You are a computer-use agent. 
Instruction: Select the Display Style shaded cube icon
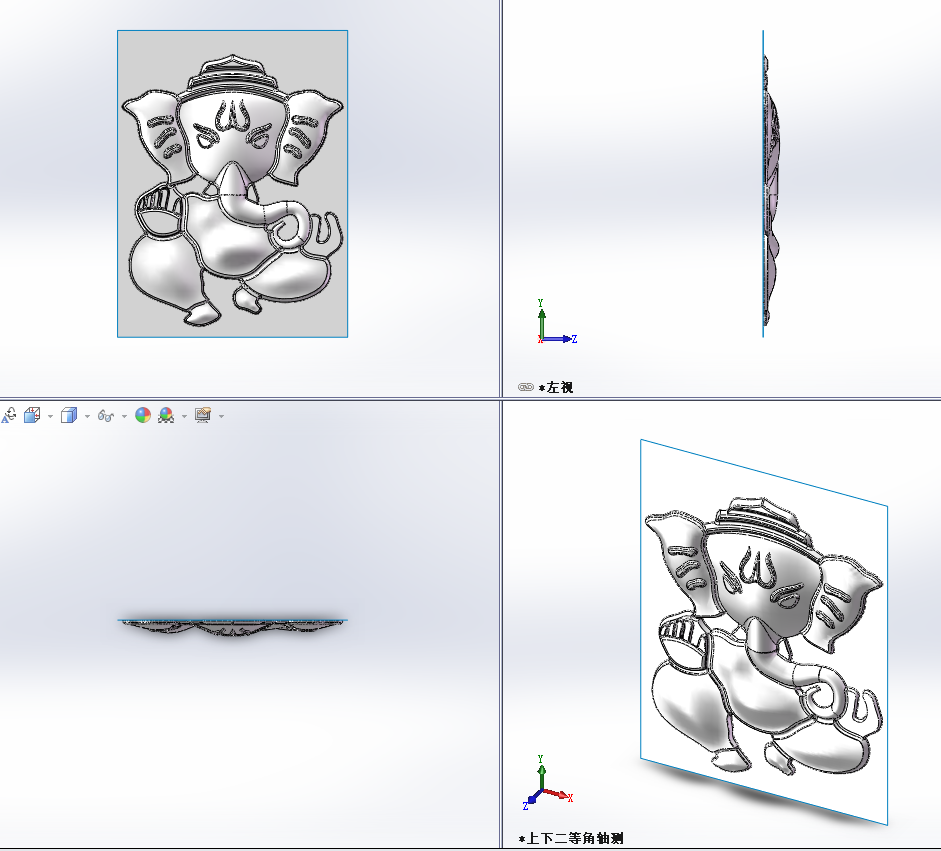(x=69, y=415)
